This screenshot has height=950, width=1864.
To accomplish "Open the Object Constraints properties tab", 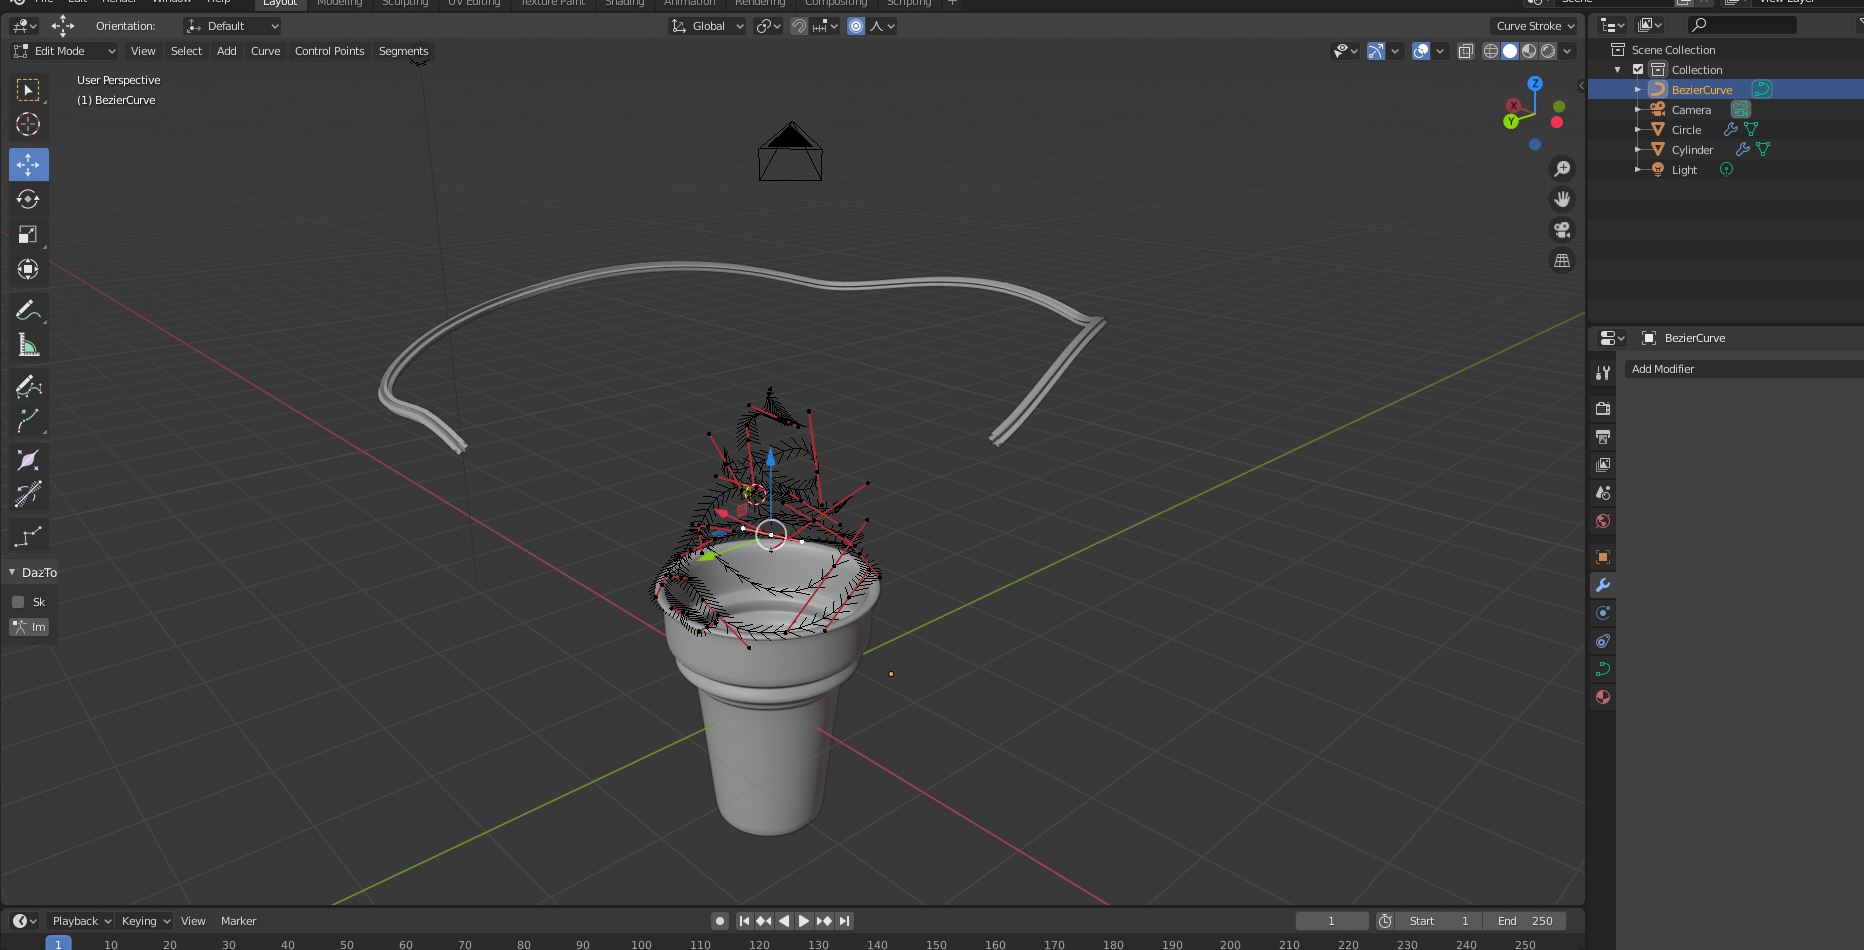I will 1603,641.
